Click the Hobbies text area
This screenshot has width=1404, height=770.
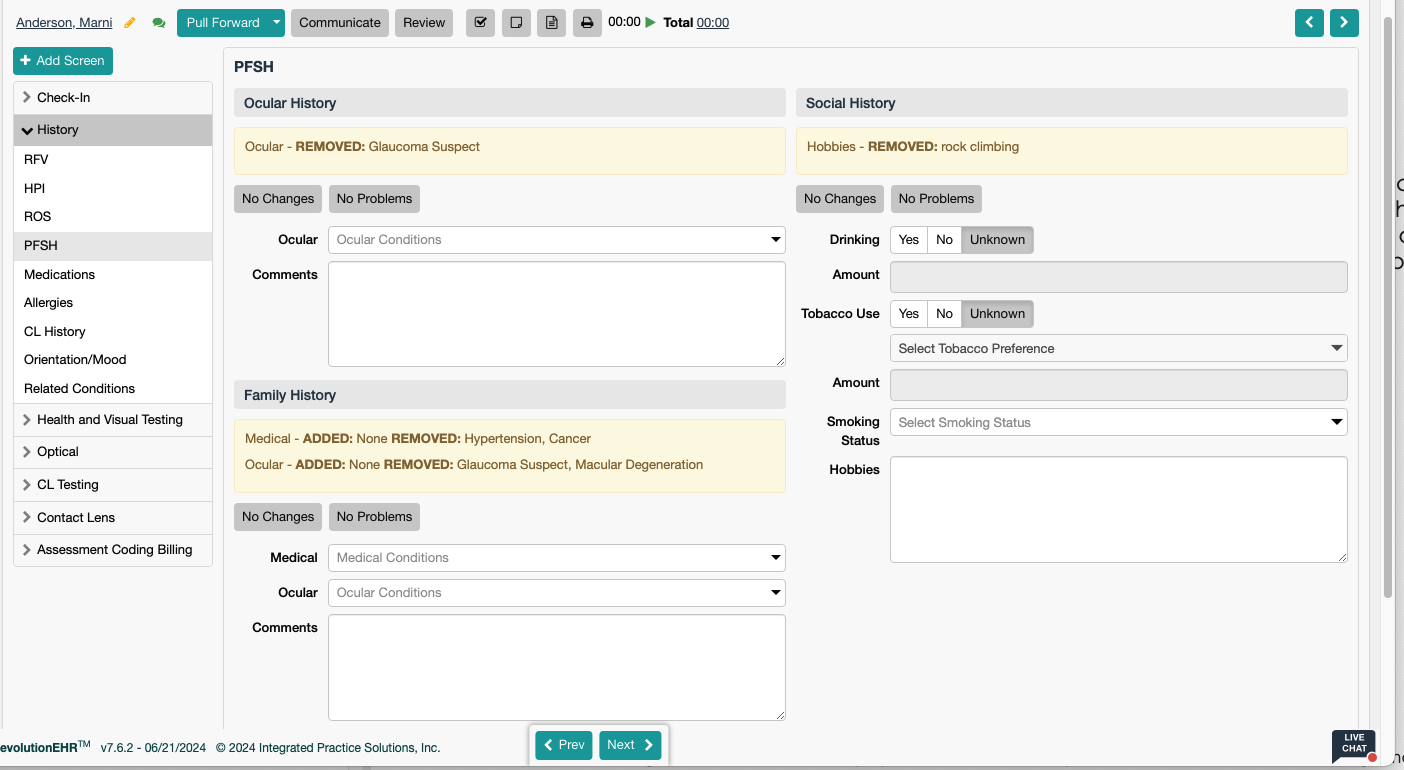(1119, 510)
